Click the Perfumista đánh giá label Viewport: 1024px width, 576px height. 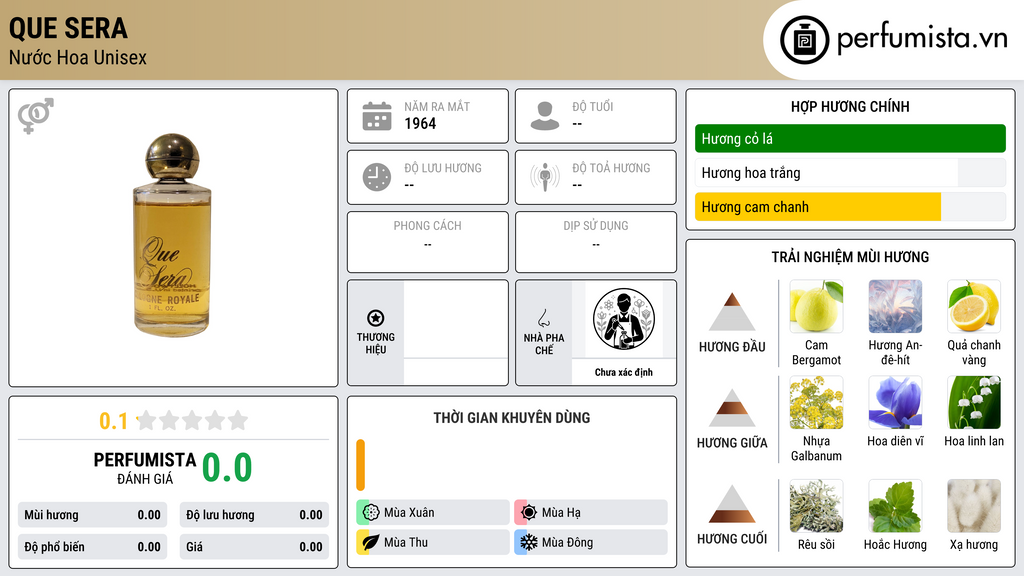tap(144, 468)
